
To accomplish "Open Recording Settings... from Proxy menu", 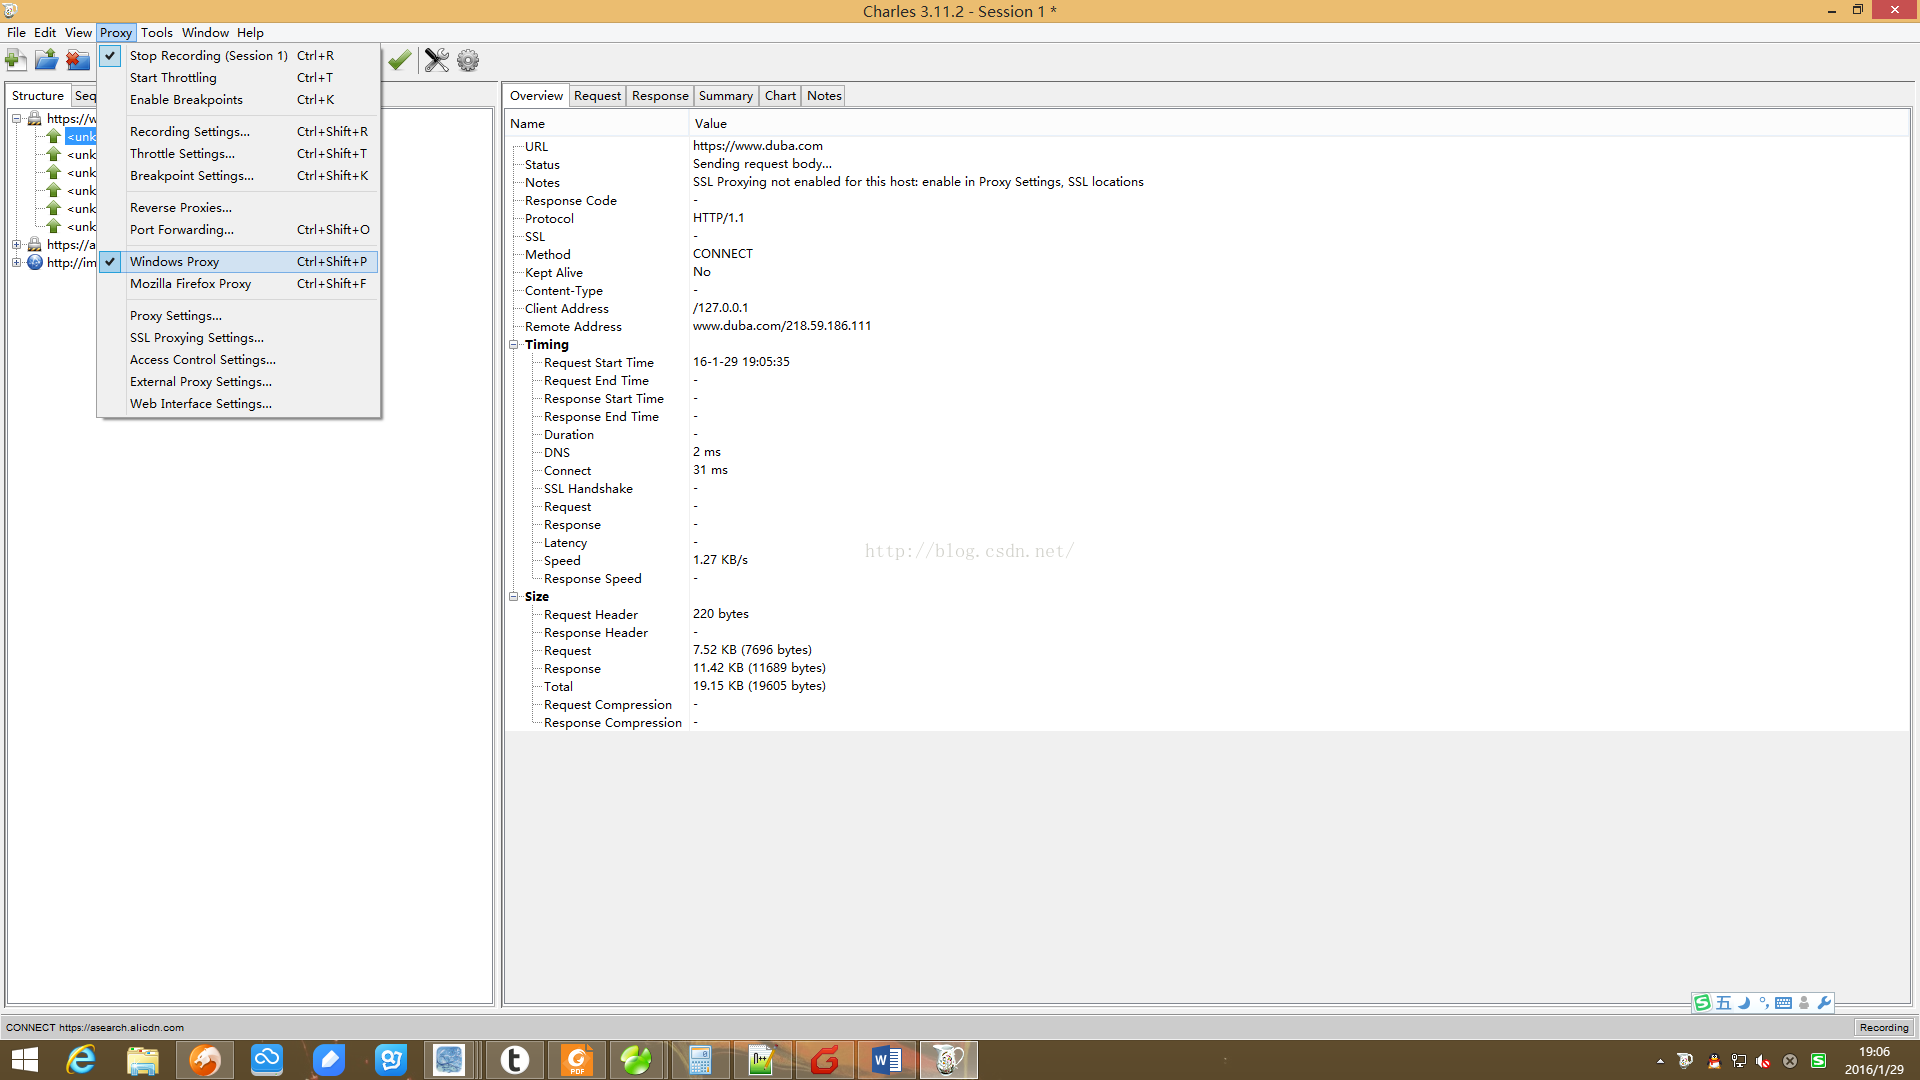I will [x=238, y=132].
